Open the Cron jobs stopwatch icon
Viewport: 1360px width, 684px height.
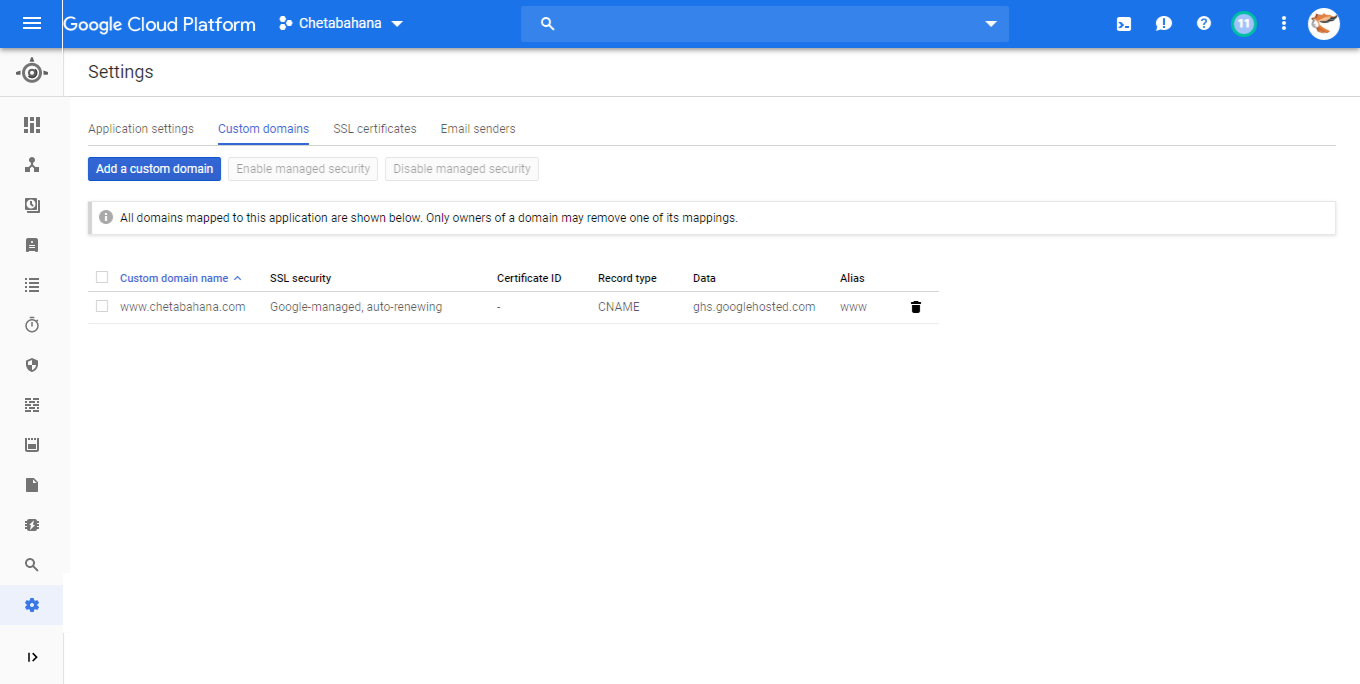(x=32, y=325)
